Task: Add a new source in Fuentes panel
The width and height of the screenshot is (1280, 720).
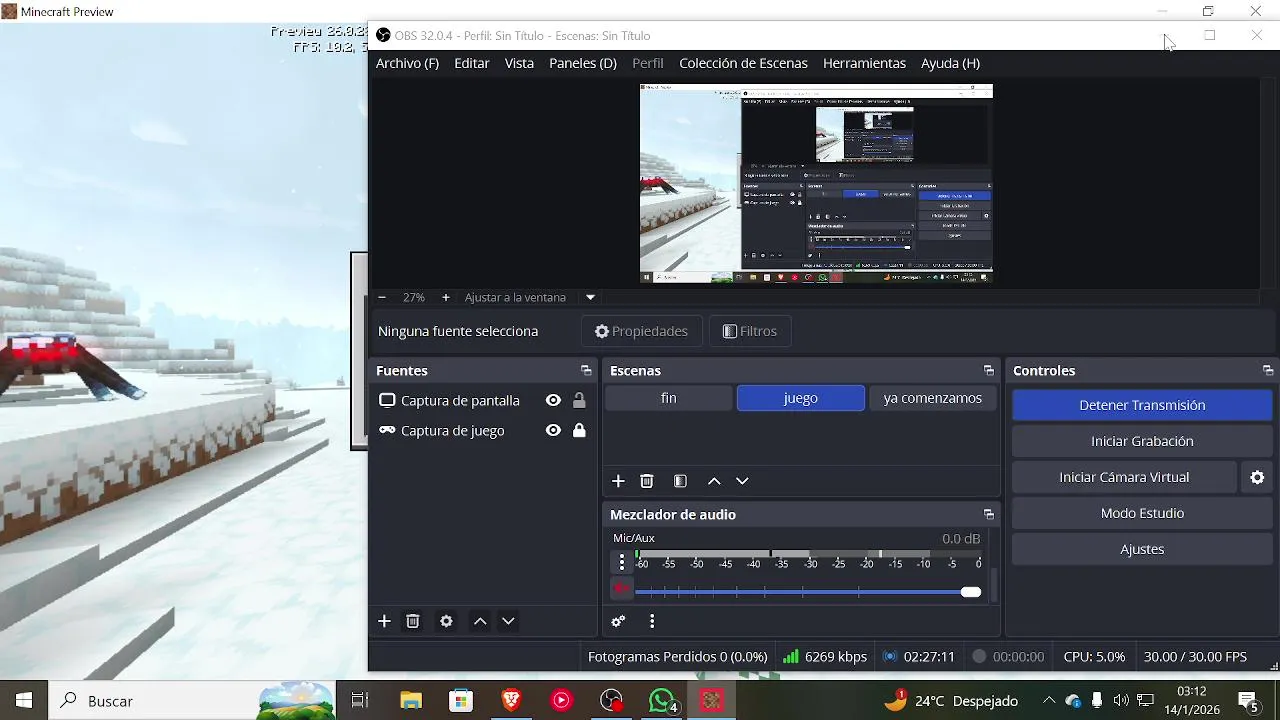Action: 384,621
